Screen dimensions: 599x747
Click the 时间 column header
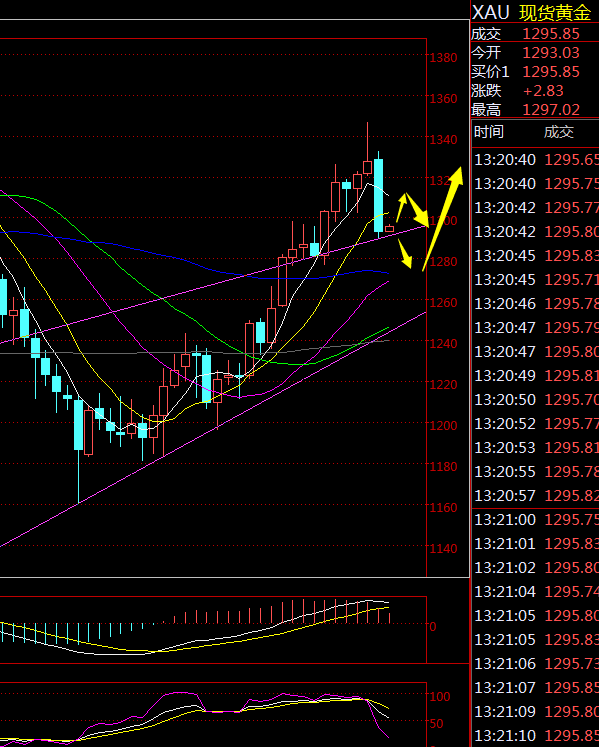click(x=488, y=131)
